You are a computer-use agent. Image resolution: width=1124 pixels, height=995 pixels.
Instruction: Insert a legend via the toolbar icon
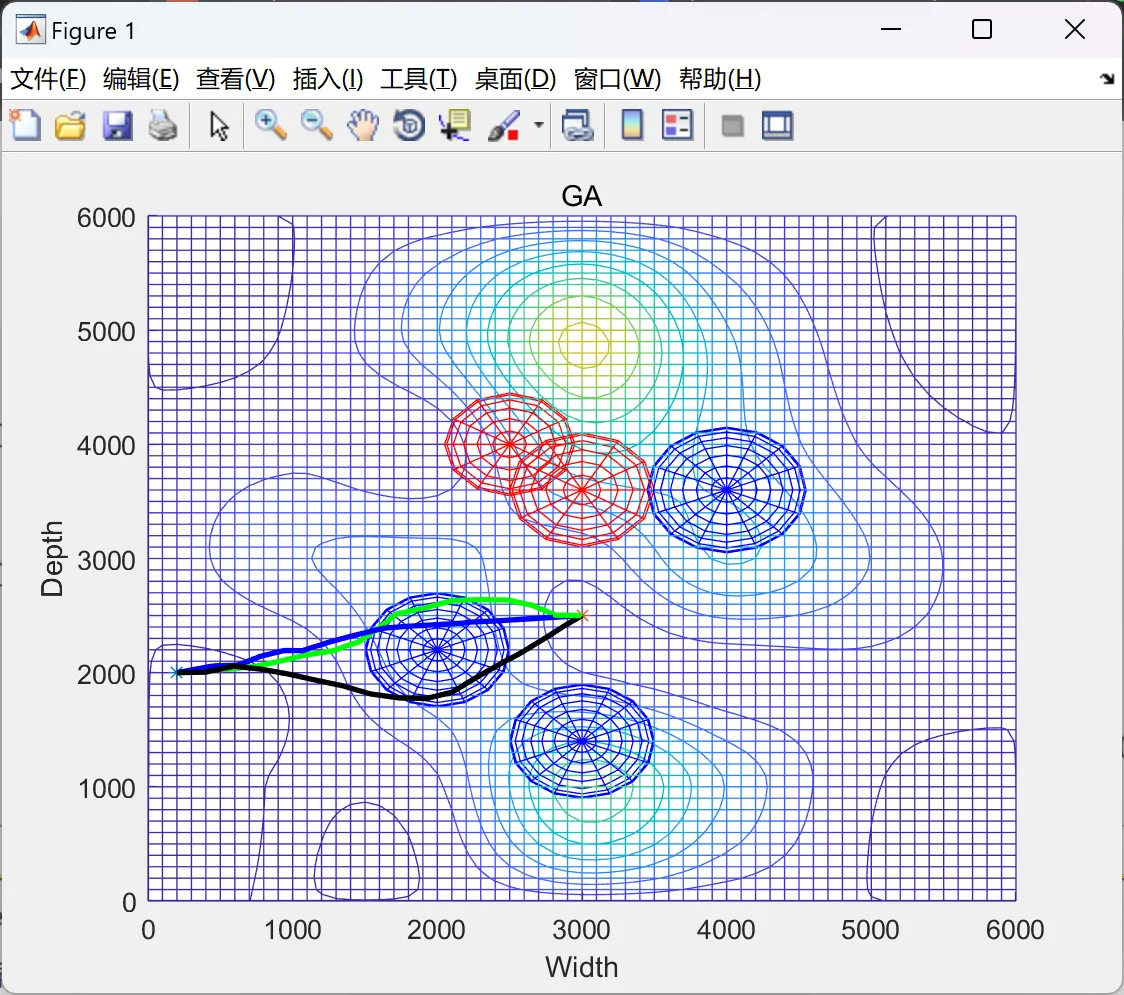(x=677, y=126)
